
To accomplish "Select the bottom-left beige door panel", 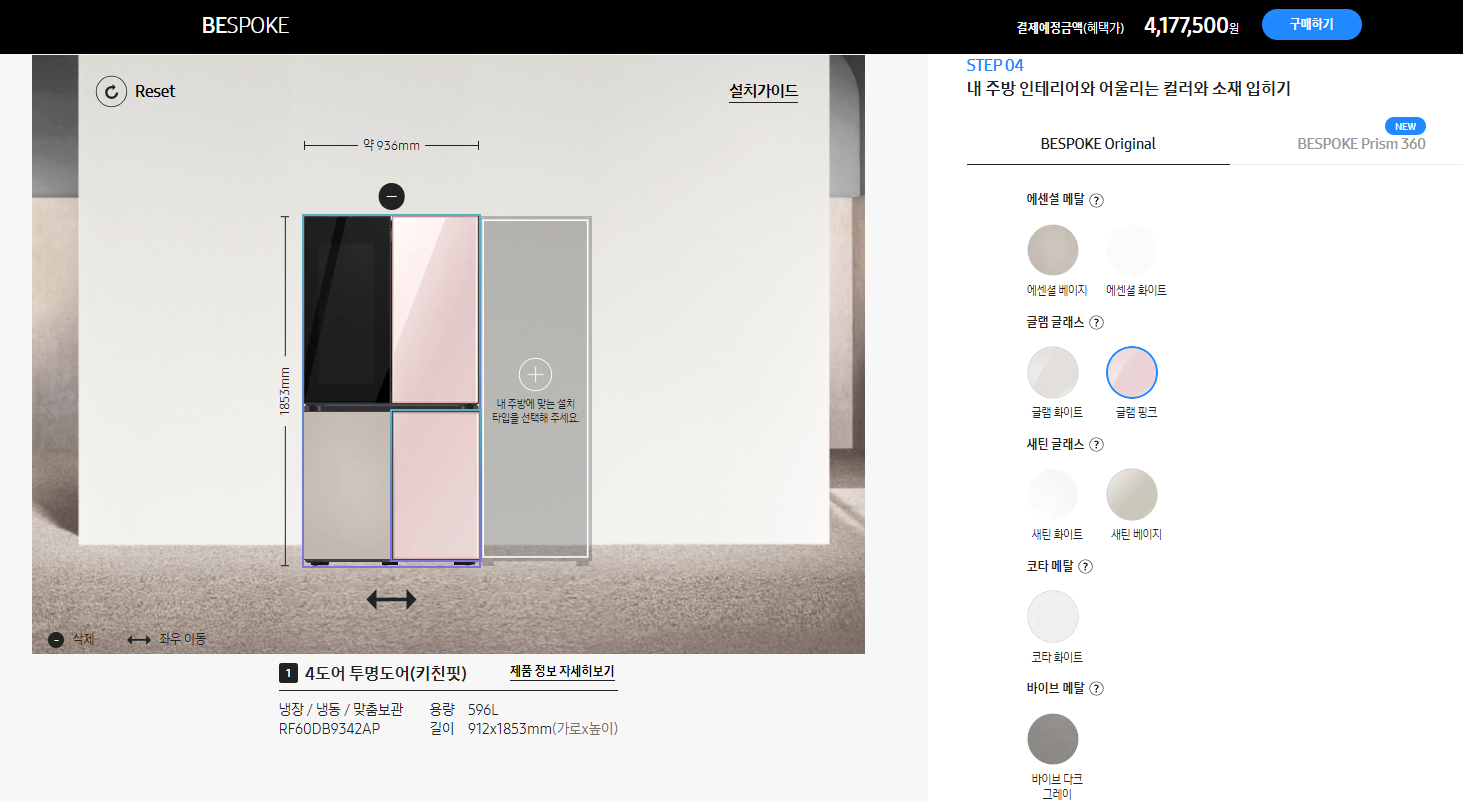I will (x=347, y=485).
